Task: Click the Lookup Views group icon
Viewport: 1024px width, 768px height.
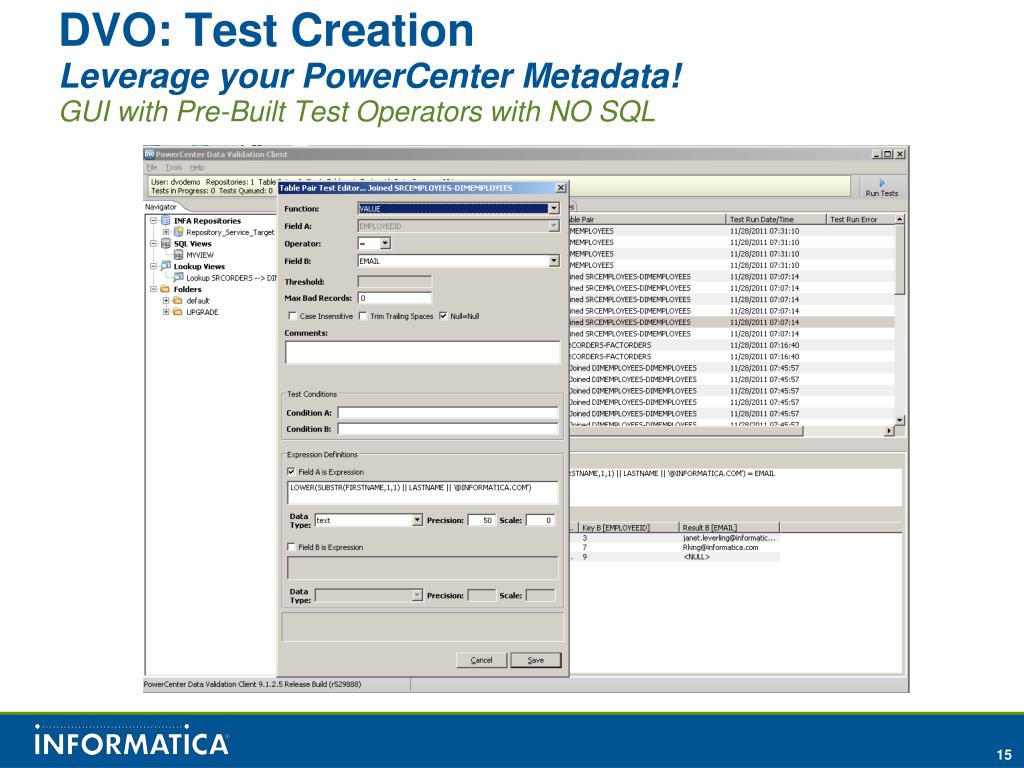Action: click(166, 266)
